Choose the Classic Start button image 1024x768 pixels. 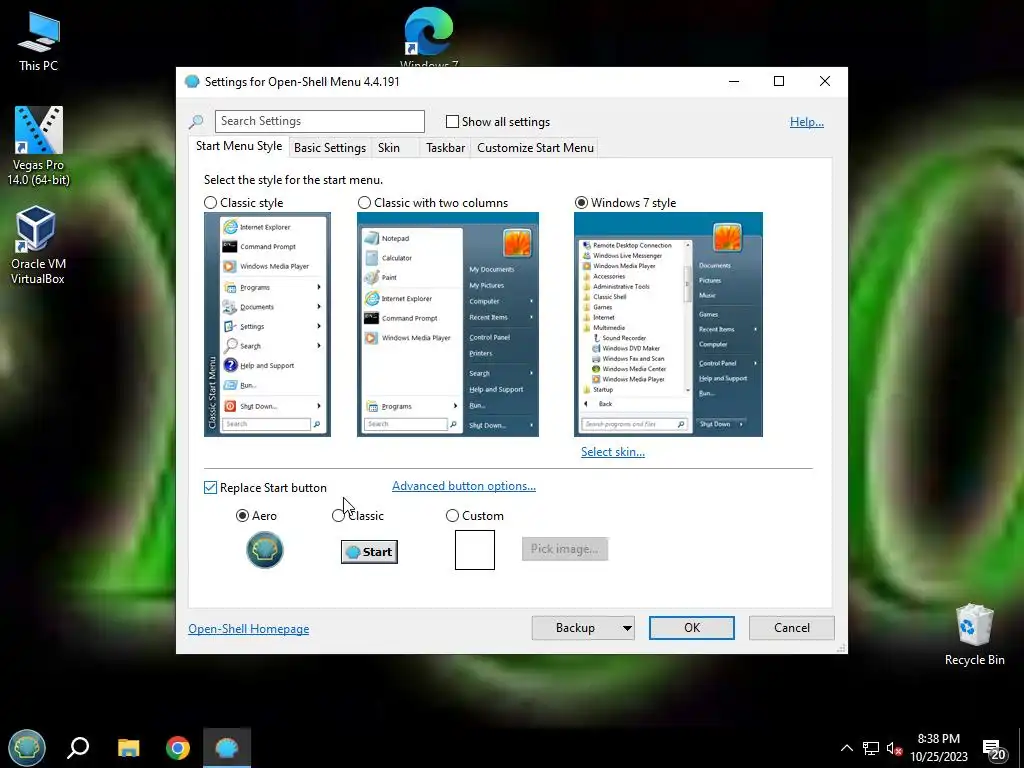point(369,552)
